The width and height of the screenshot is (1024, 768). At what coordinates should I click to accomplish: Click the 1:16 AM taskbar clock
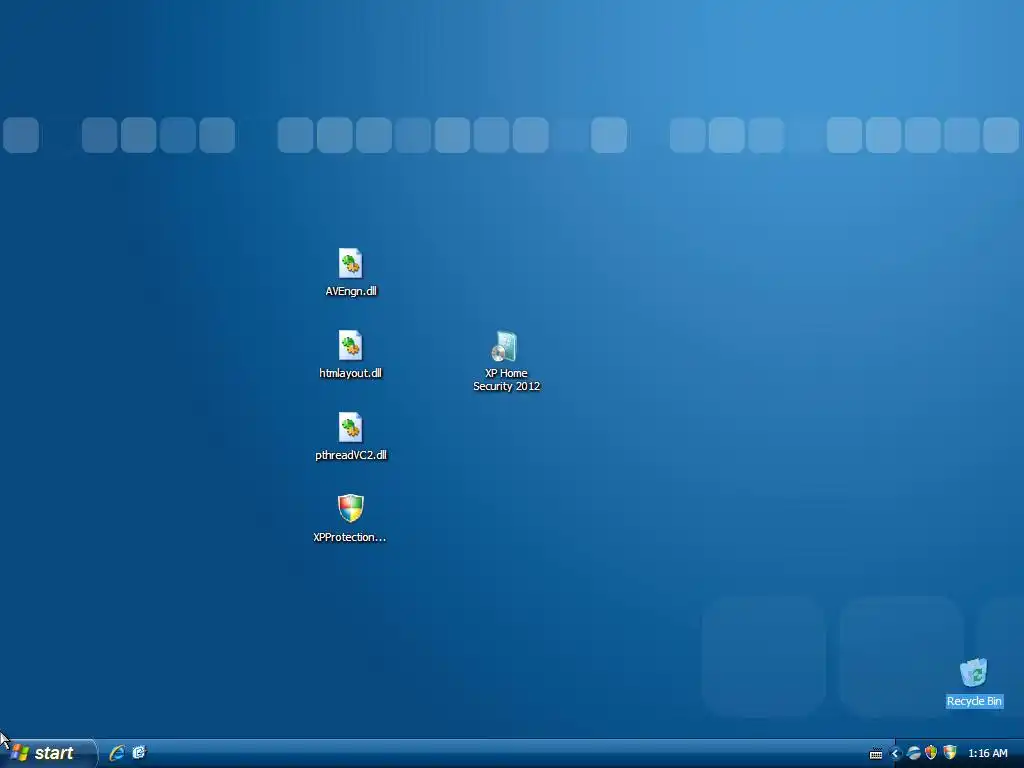pyautogui.click(x=987, y=754)
